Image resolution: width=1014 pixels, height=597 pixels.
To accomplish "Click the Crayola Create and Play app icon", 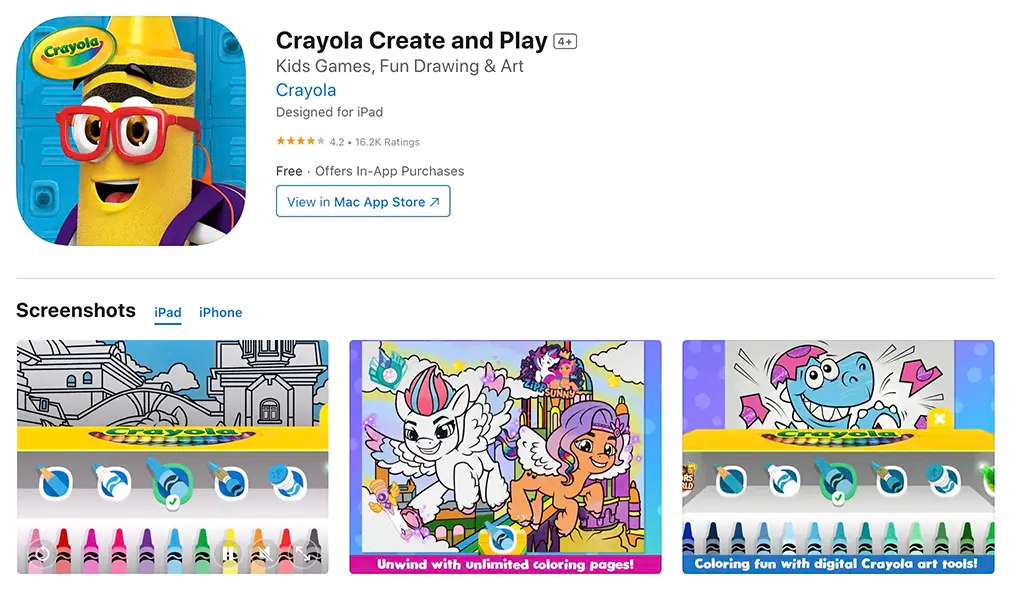I will (130, 128).
